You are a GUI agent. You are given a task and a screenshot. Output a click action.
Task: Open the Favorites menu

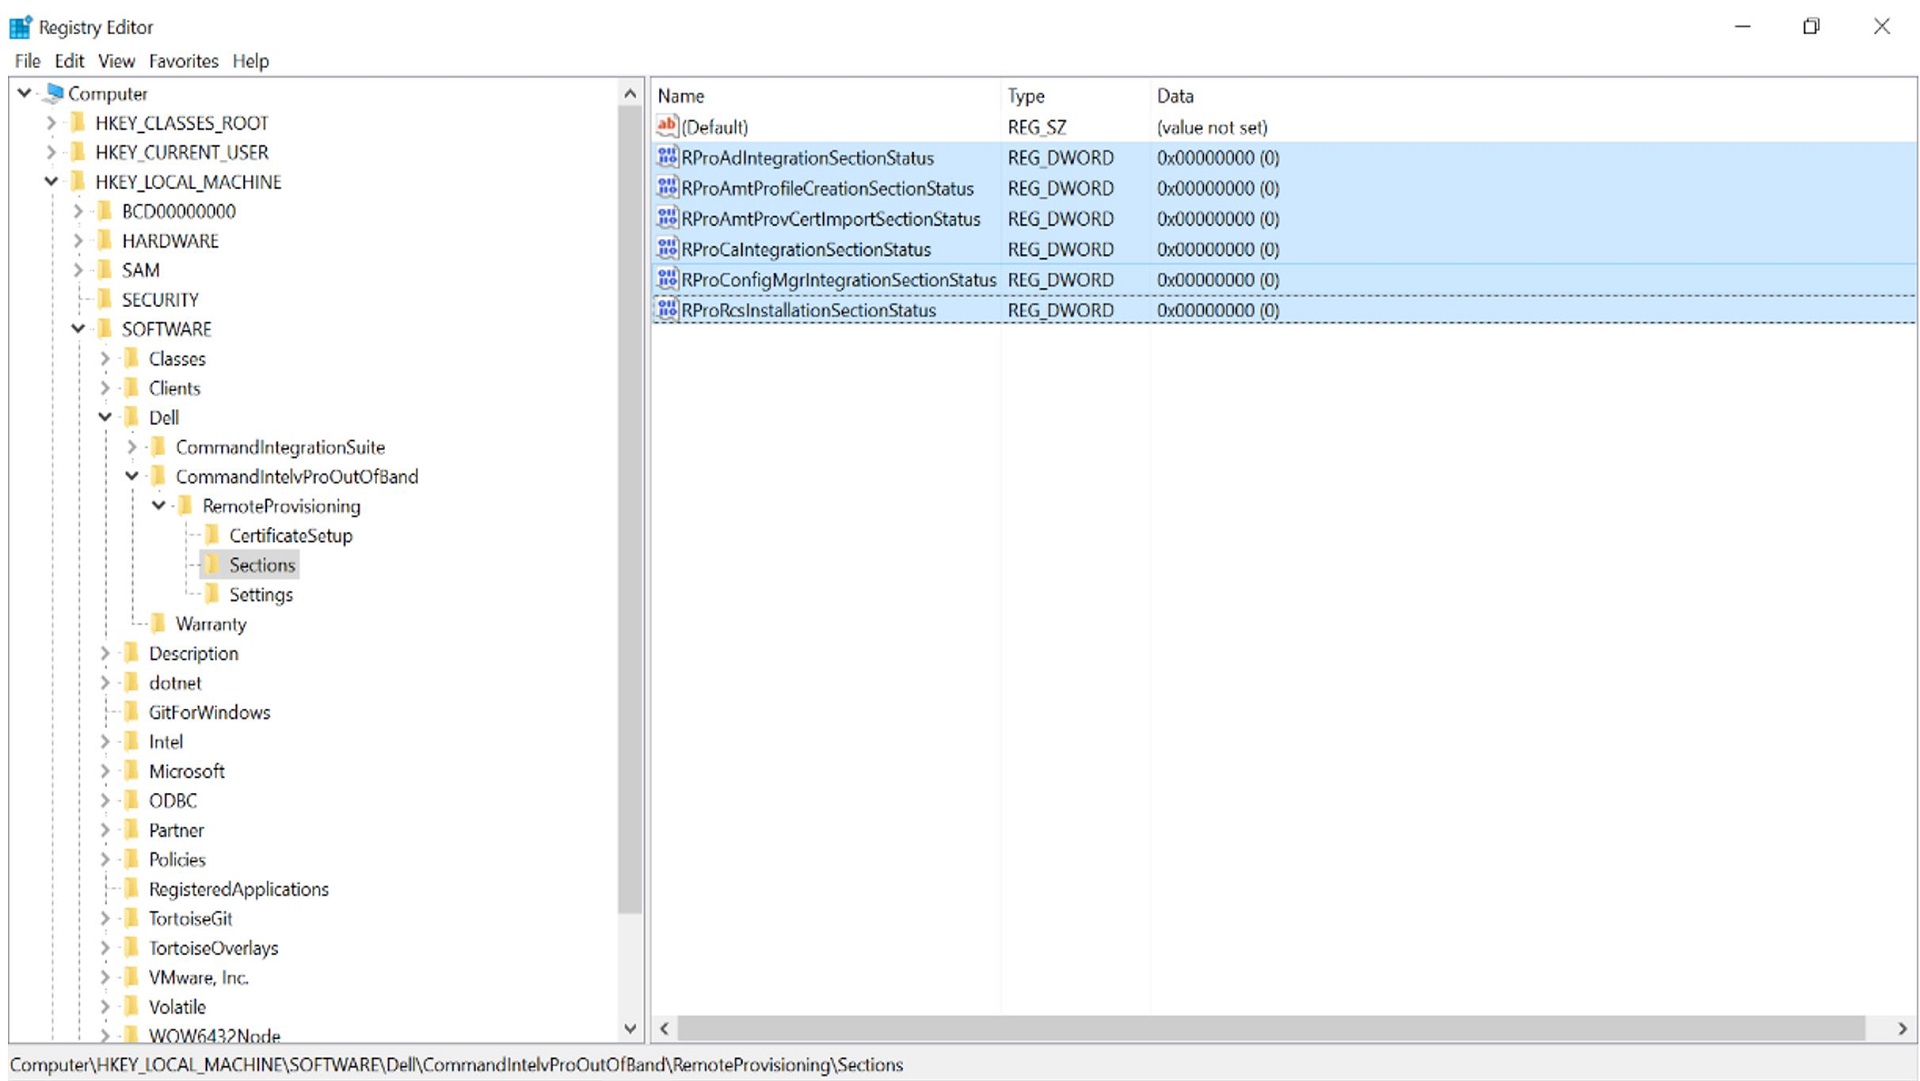click(x=183, y=61)
